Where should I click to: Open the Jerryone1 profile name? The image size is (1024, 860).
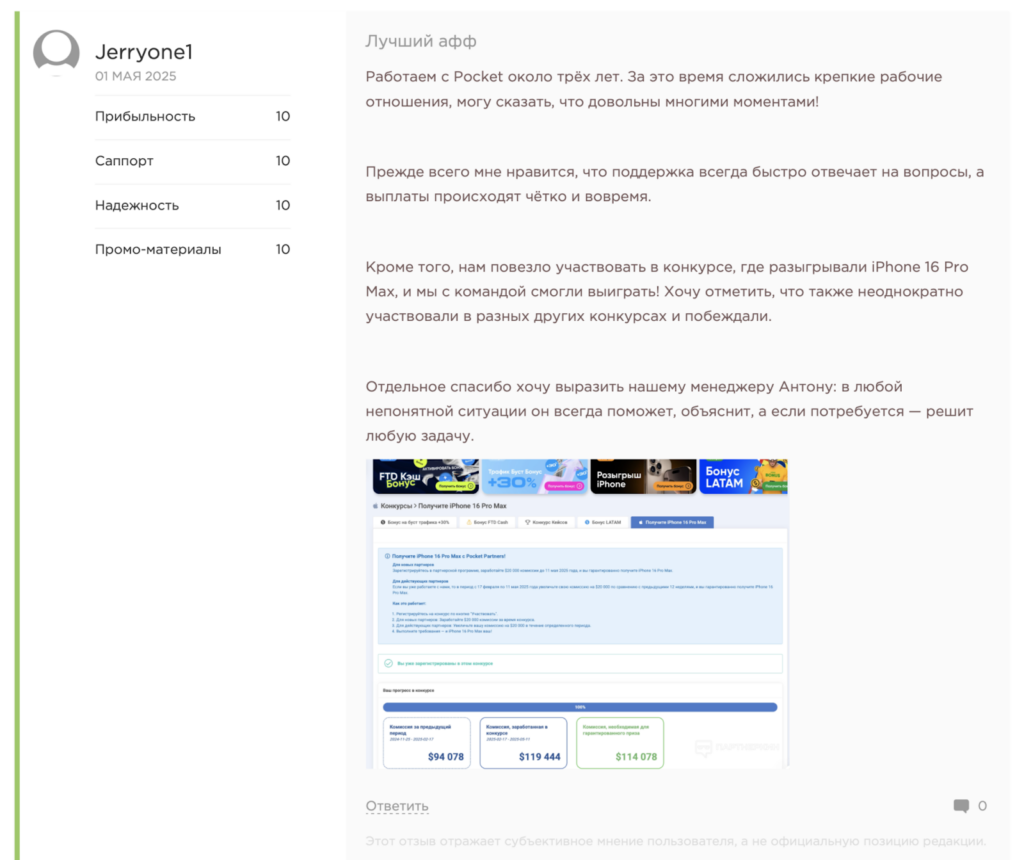144,52
